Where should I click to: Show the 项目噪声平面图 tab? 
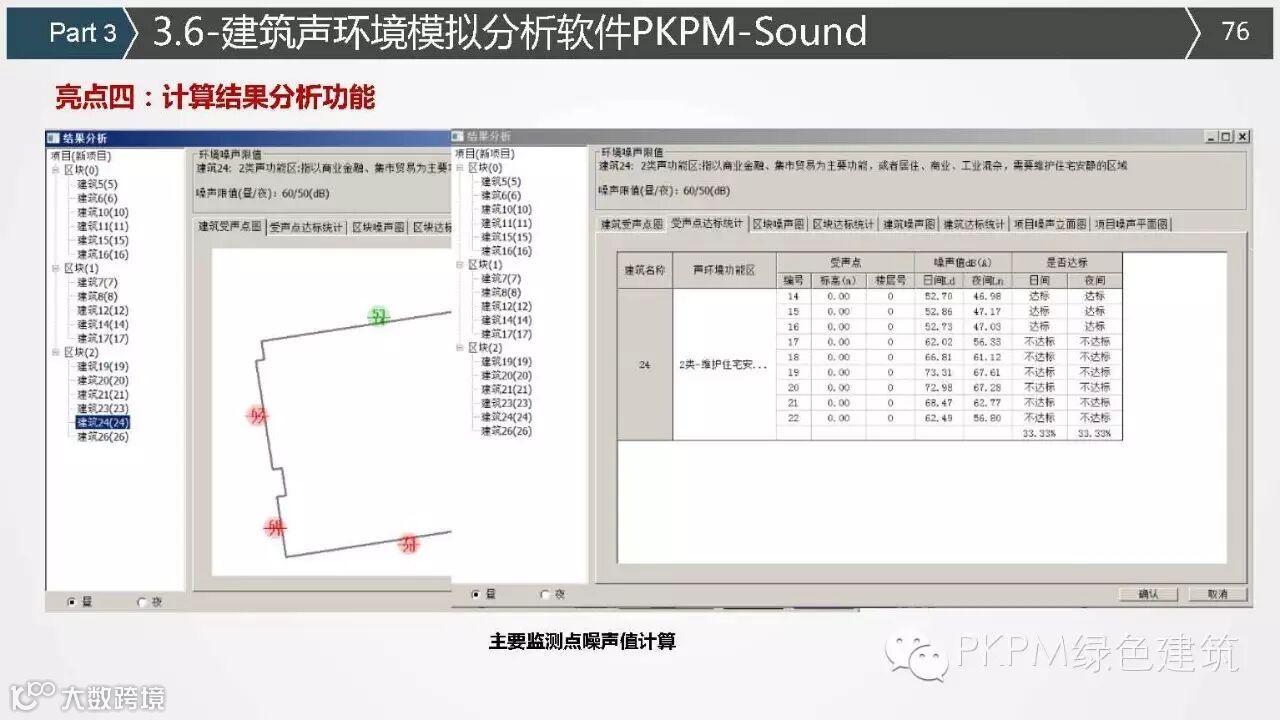pyautogui.click(x=1131, y=224)
